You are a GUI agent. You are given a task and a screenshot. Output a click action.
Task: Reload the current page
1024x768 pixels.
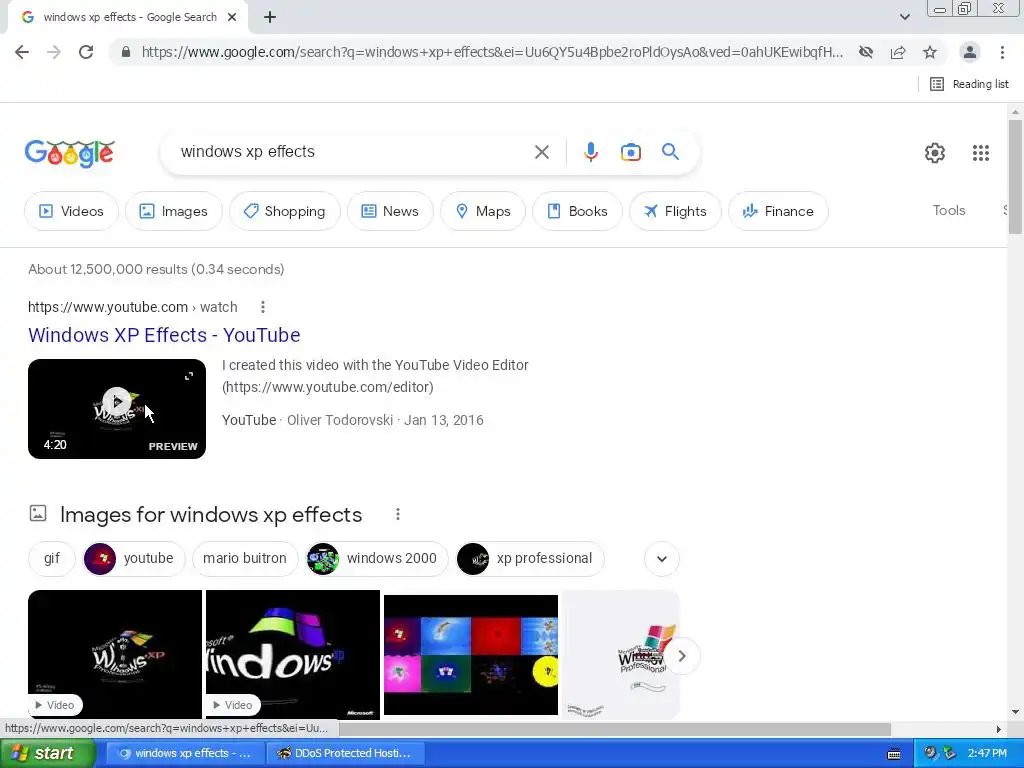(86, 52)
